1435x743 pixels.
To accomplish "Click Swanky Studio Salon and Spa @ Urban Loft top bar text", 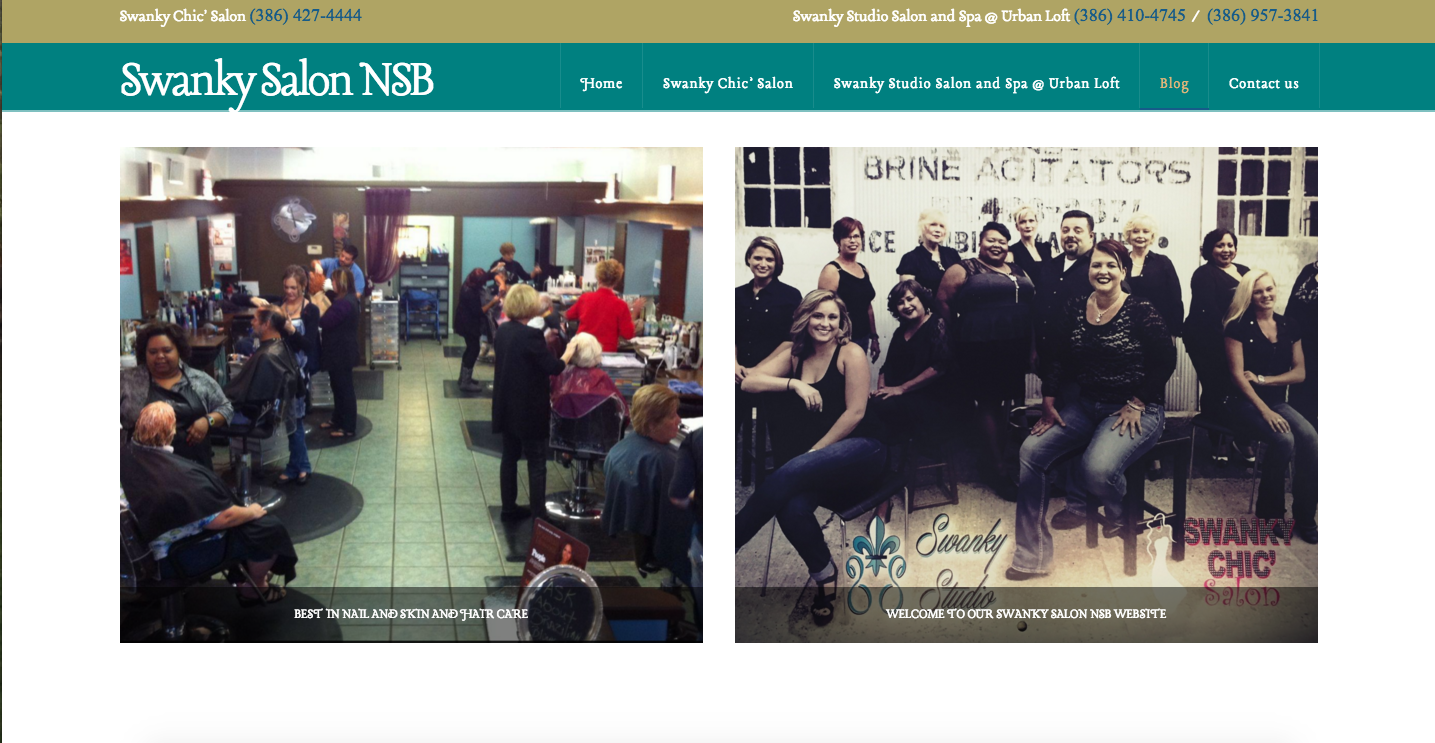I will click(931, 16).
